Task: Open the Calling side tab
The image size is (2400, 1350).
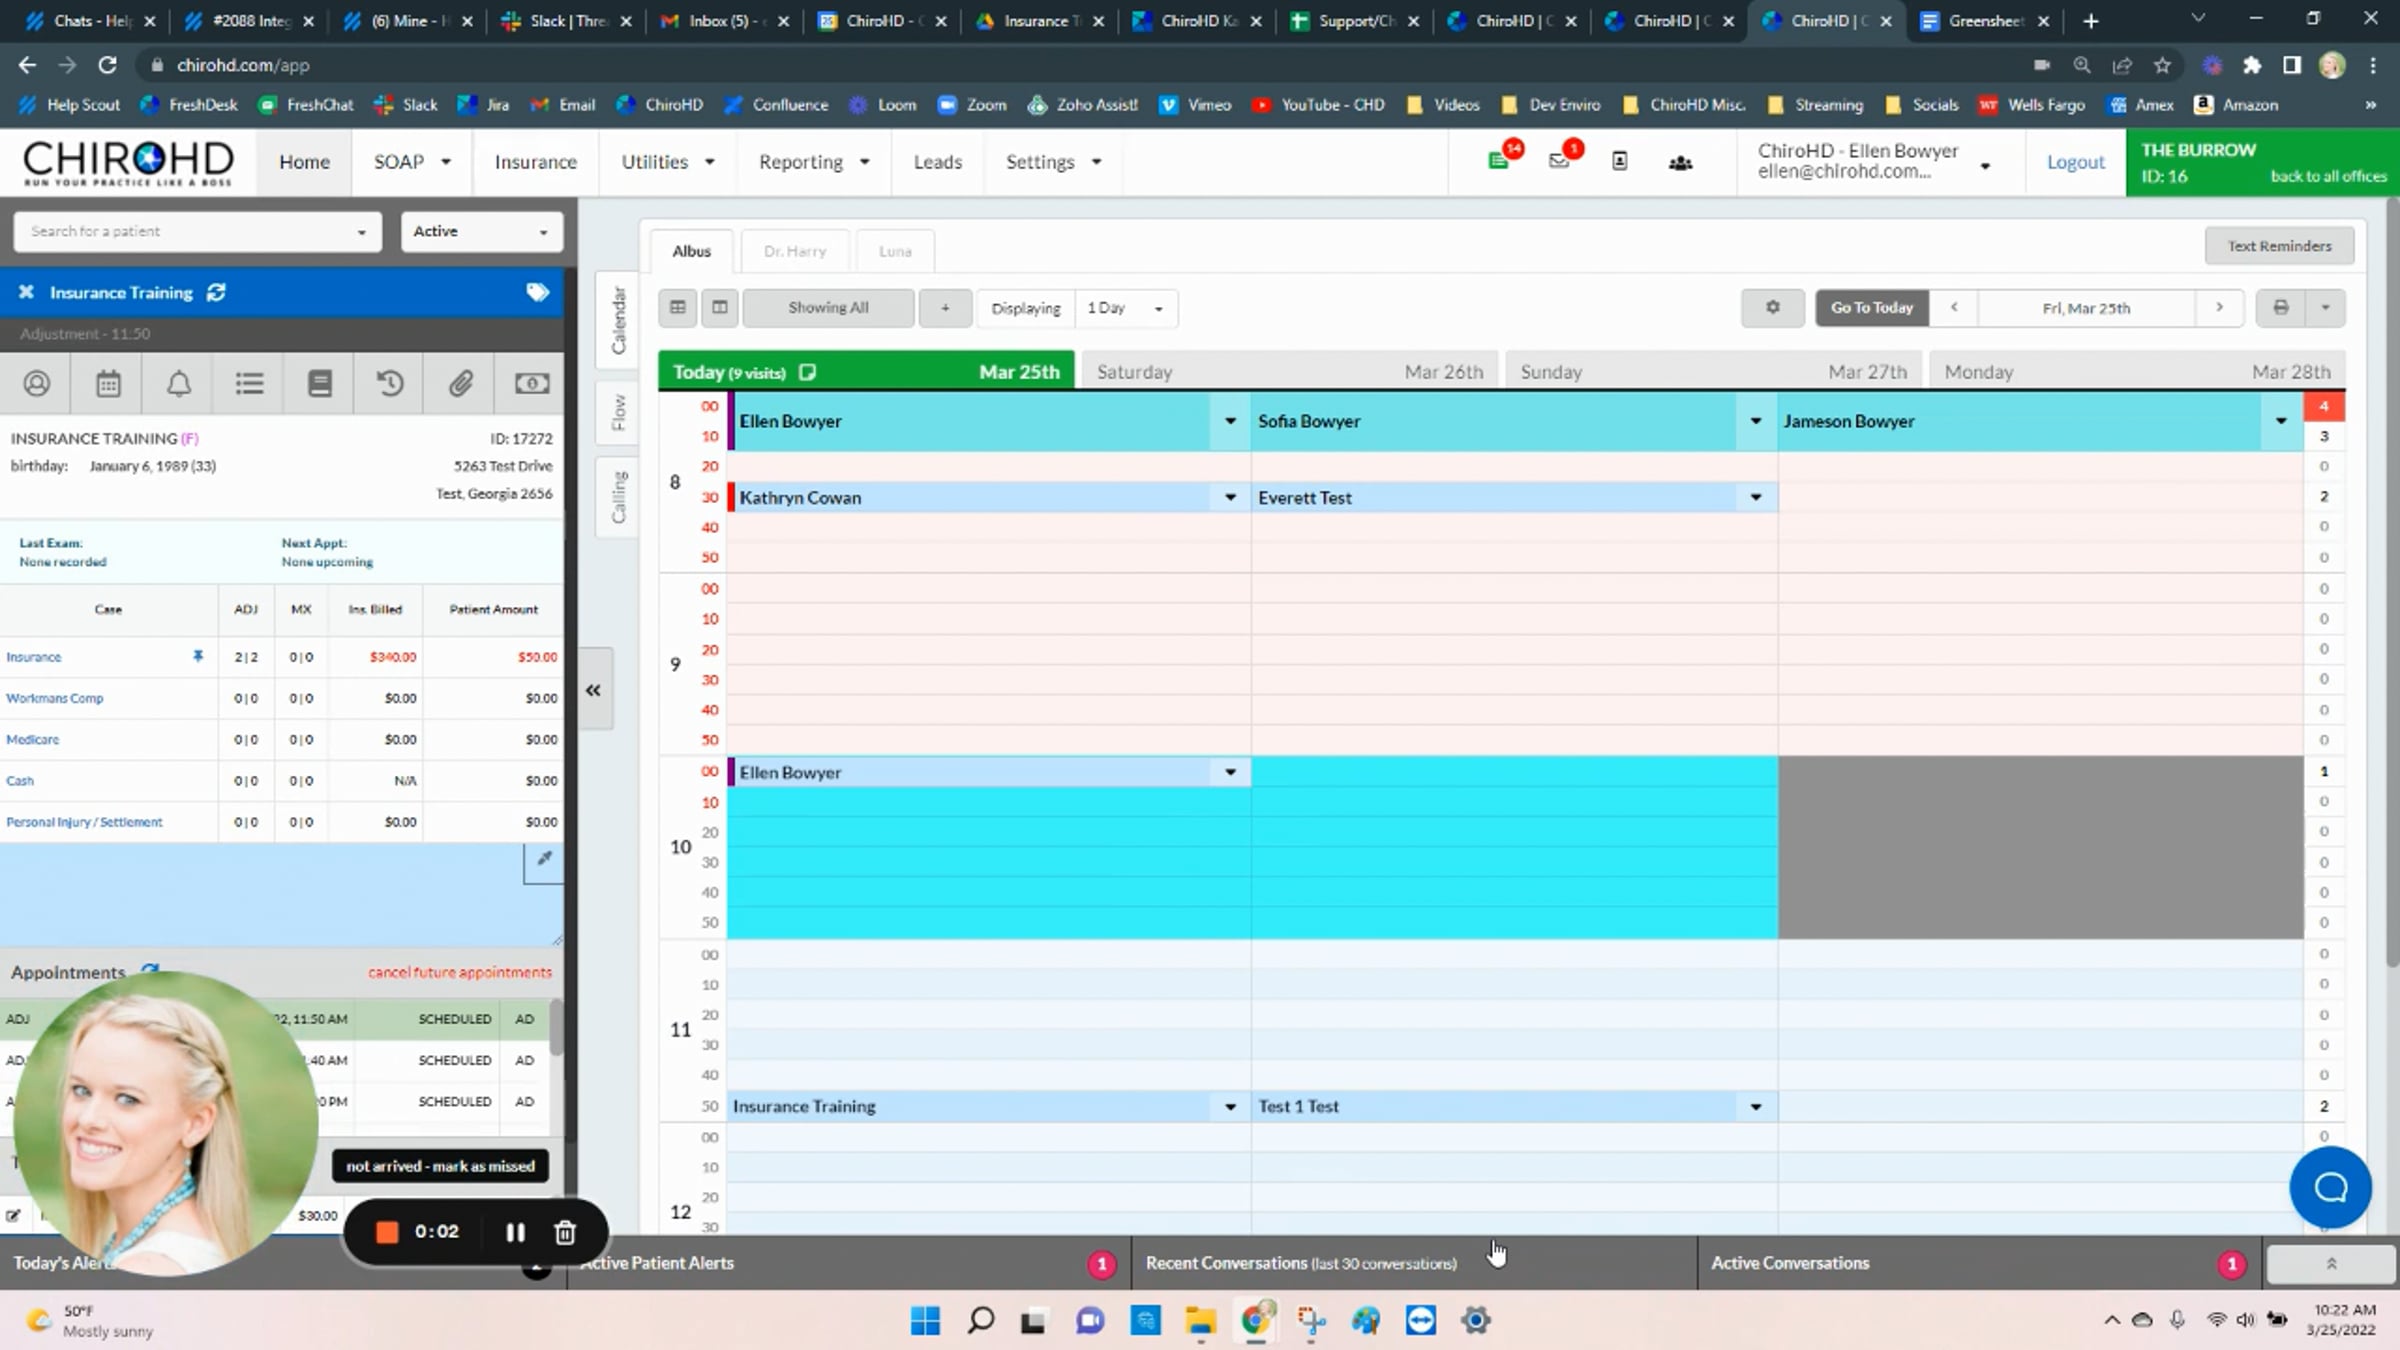Action: [618, 497]
